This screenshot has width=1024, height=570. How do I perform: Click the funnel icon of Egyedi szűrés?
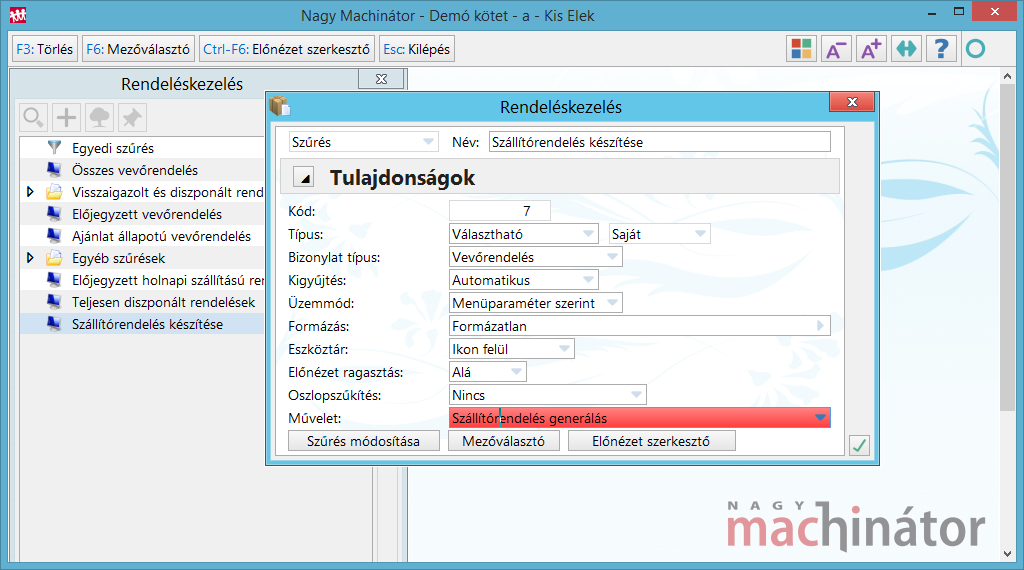tap(54, 148)
